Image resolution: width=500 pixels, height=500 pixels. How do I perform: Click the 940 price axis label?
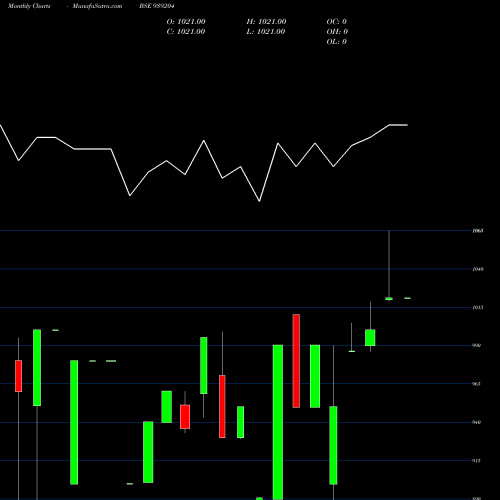coord(477,422)
